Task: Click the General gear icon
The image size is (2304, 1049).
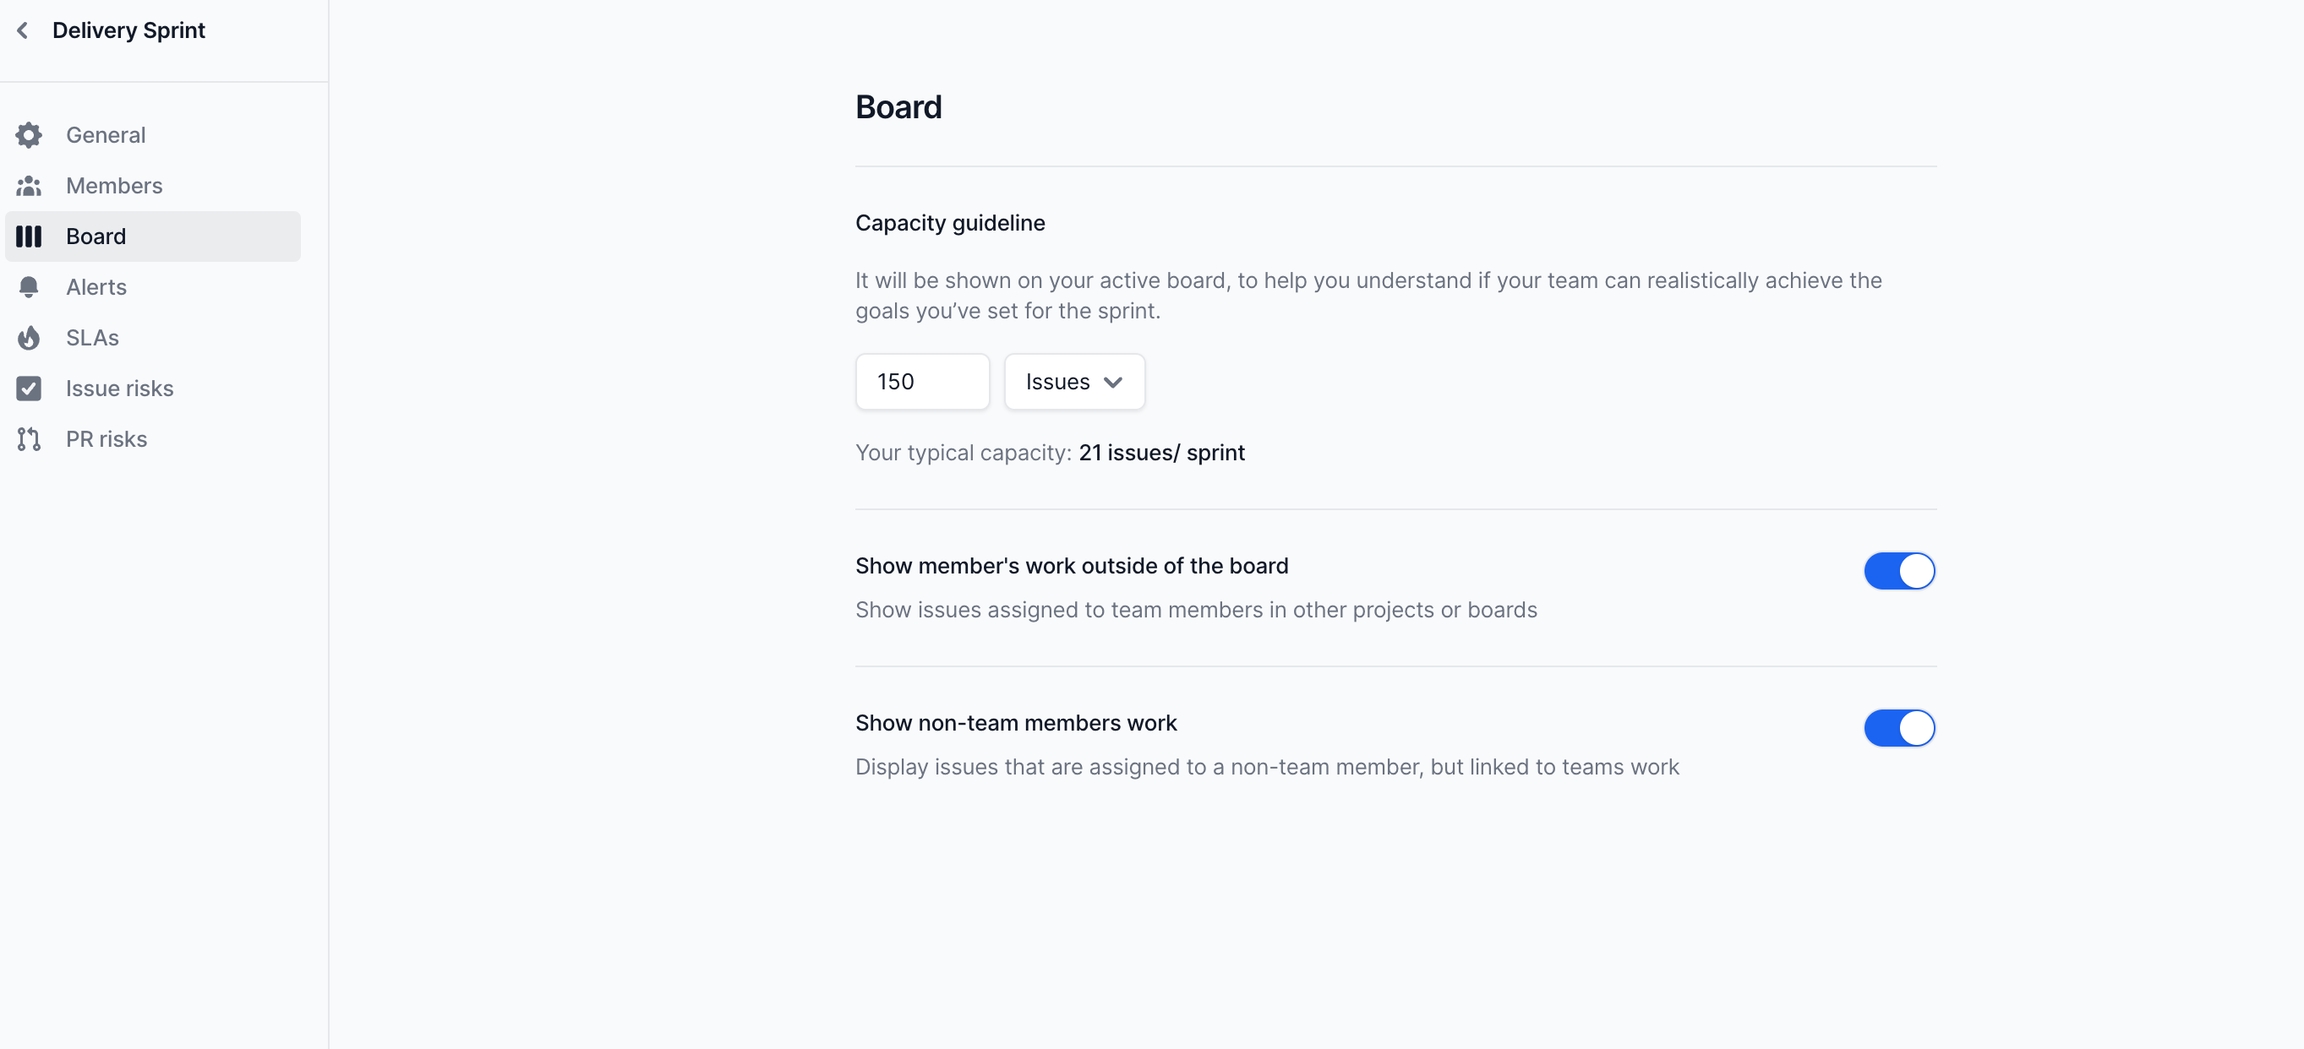Action: coord(29,135)
